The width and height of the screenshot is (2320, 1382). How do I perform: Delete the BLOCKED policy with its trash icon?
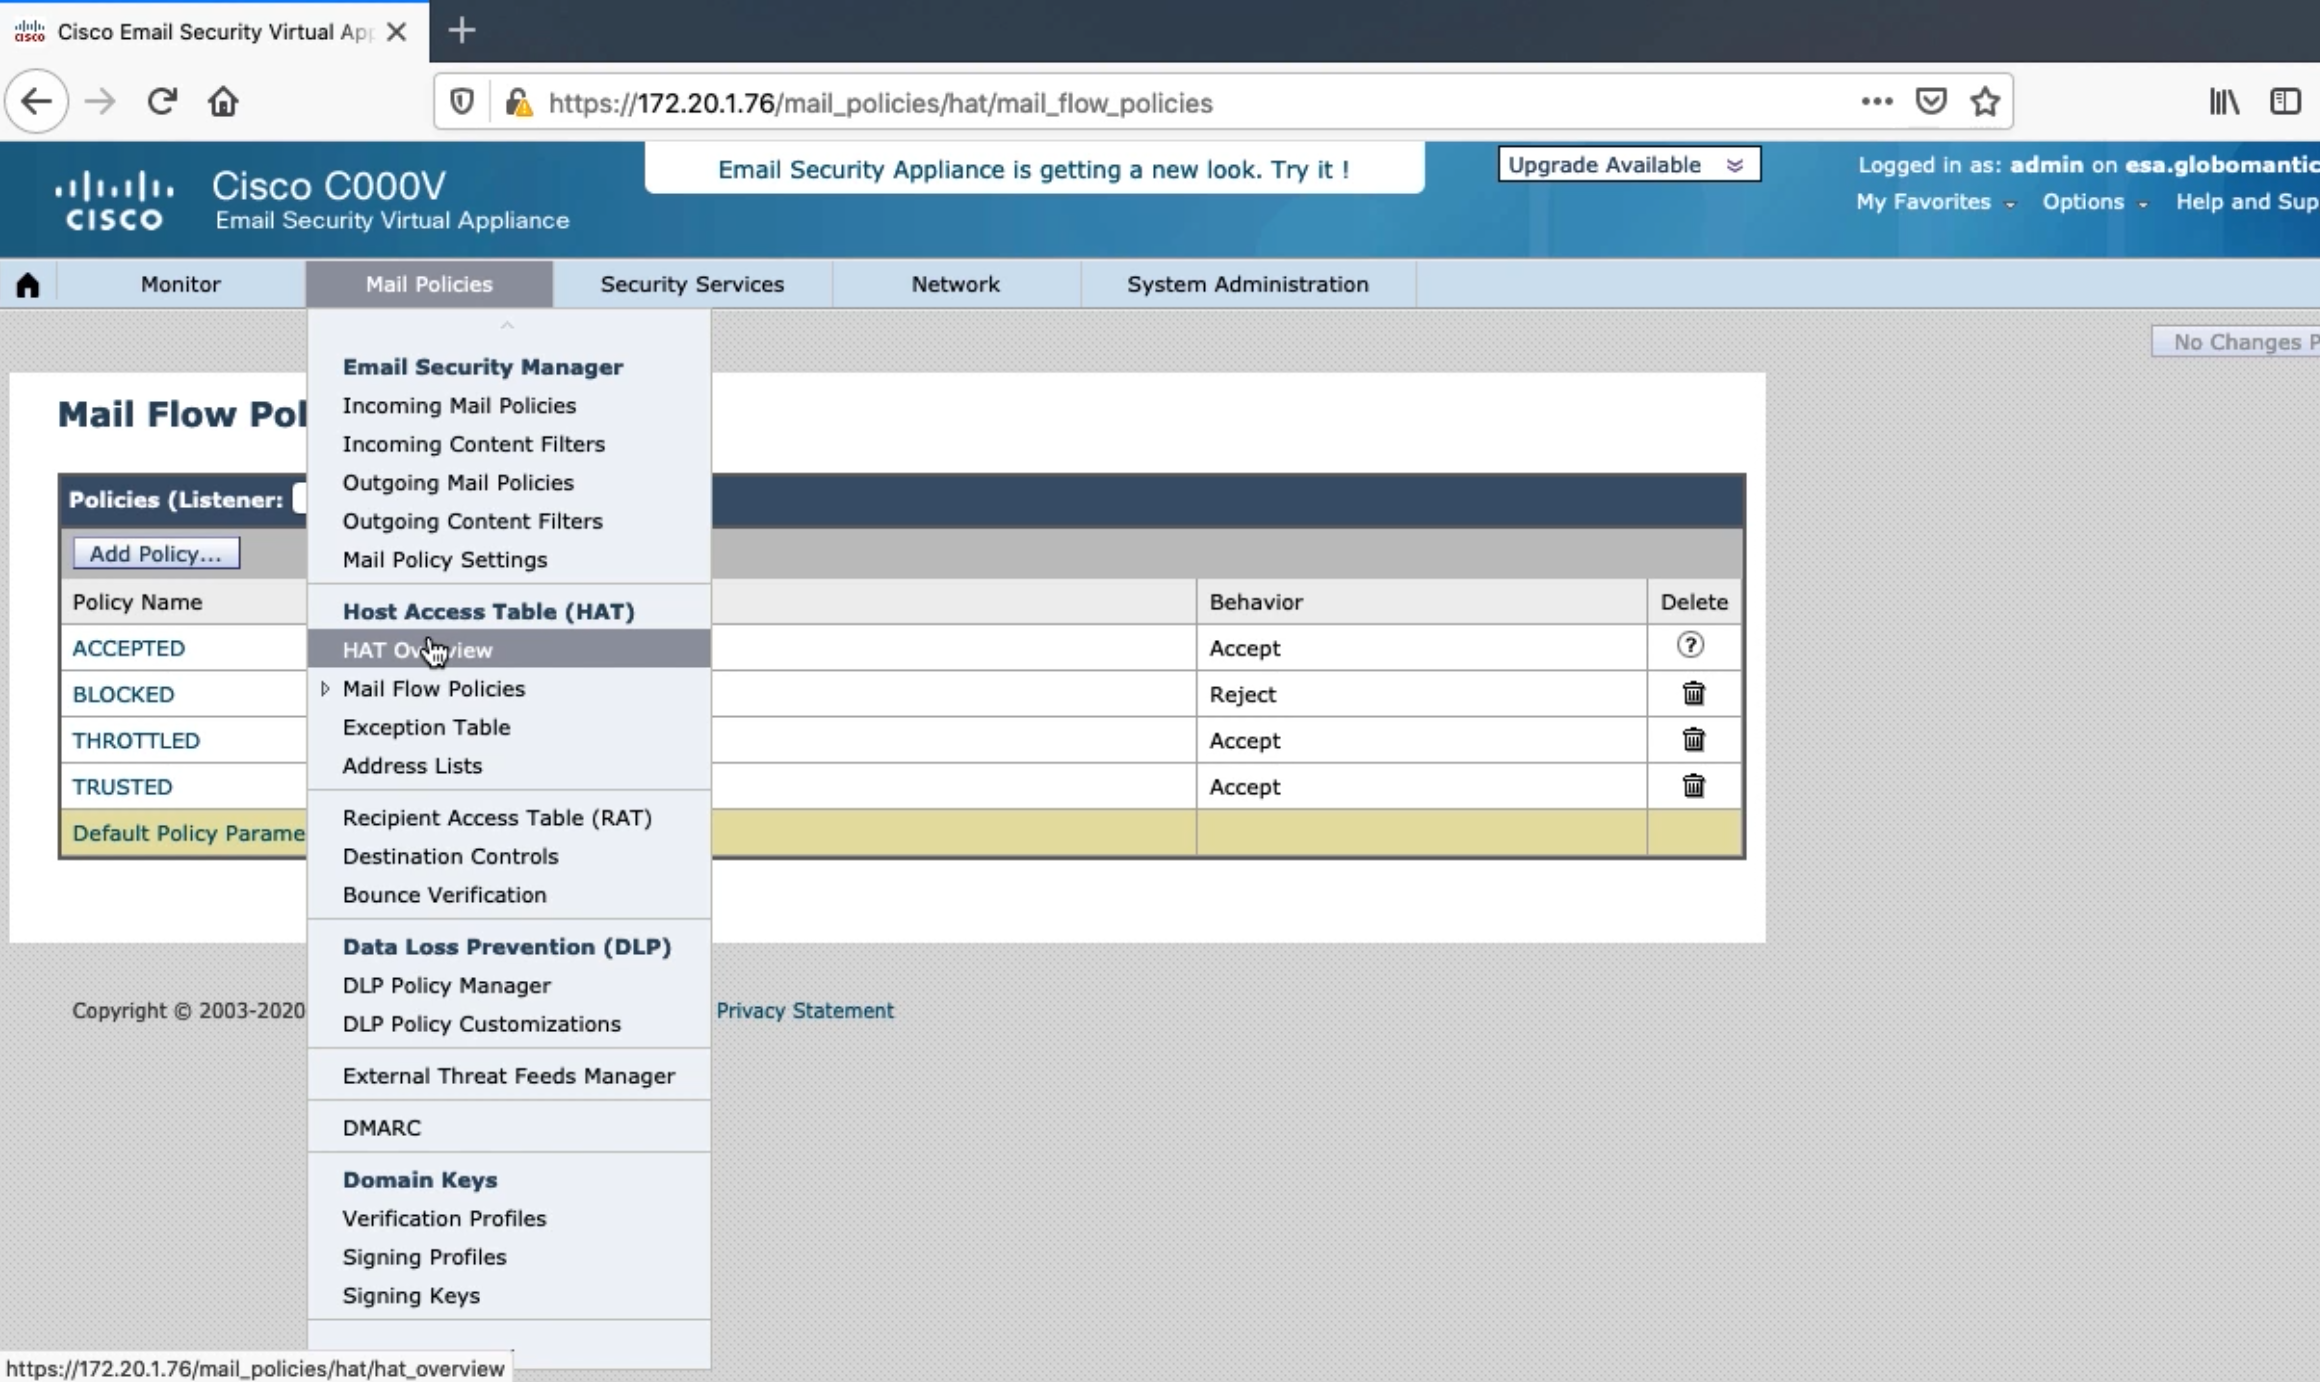[1693, 693]
